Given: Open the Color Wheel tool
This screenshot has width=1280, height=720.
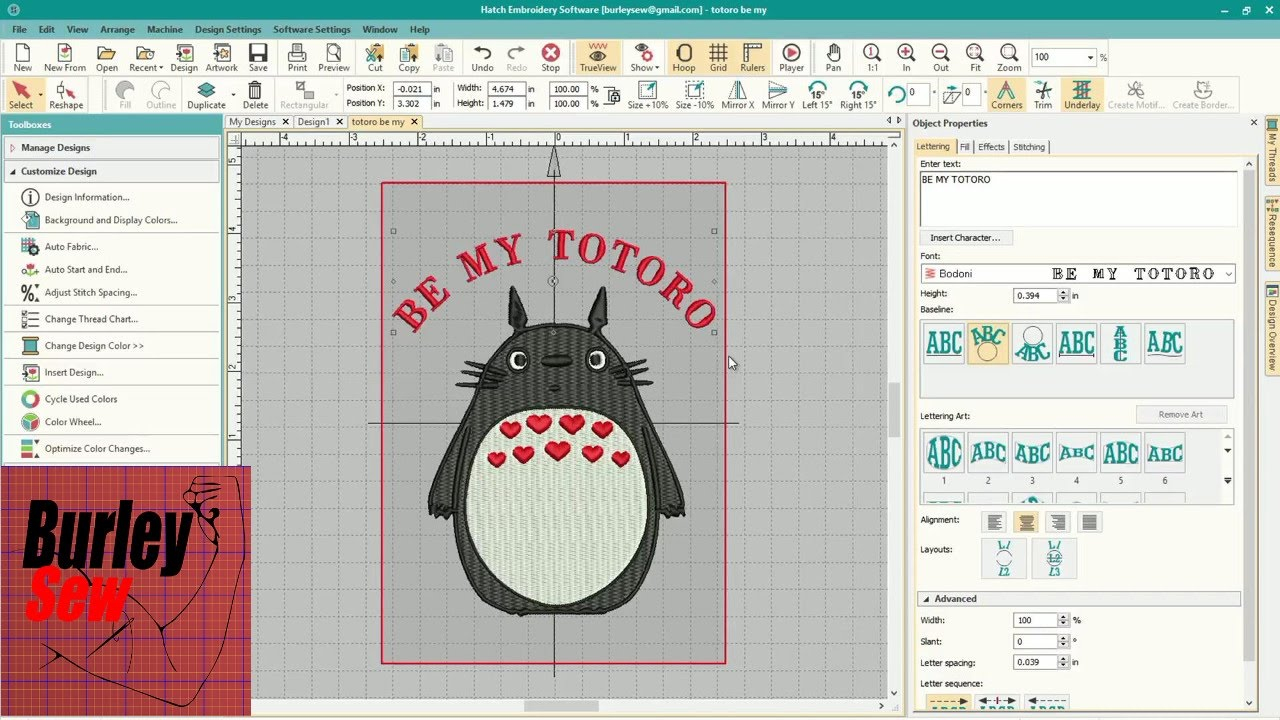Looking at the screenshot, I should [x=72, y=422].
